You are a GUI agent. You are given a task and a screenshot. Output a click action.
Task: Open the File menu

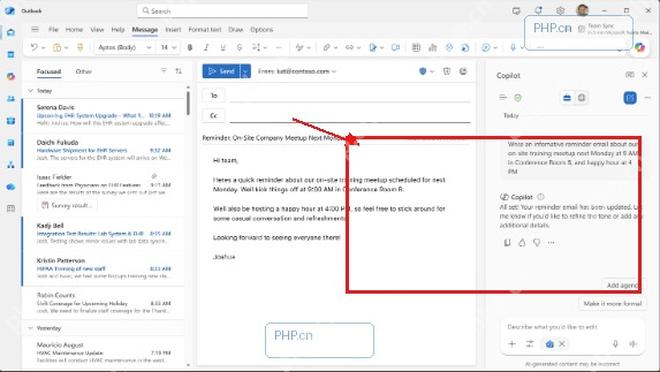click(53, 29)
